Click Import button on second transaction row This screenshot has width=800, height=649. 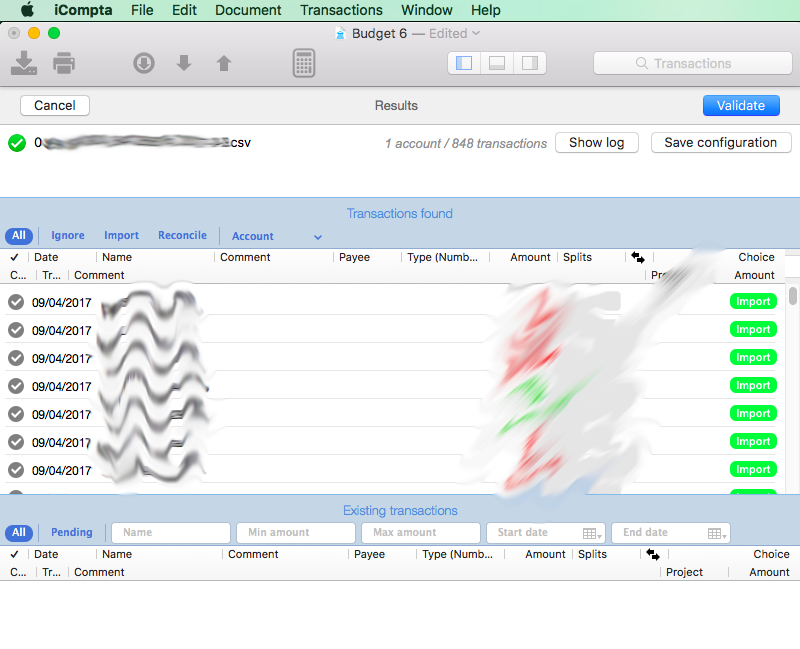(x=753, y=329)
